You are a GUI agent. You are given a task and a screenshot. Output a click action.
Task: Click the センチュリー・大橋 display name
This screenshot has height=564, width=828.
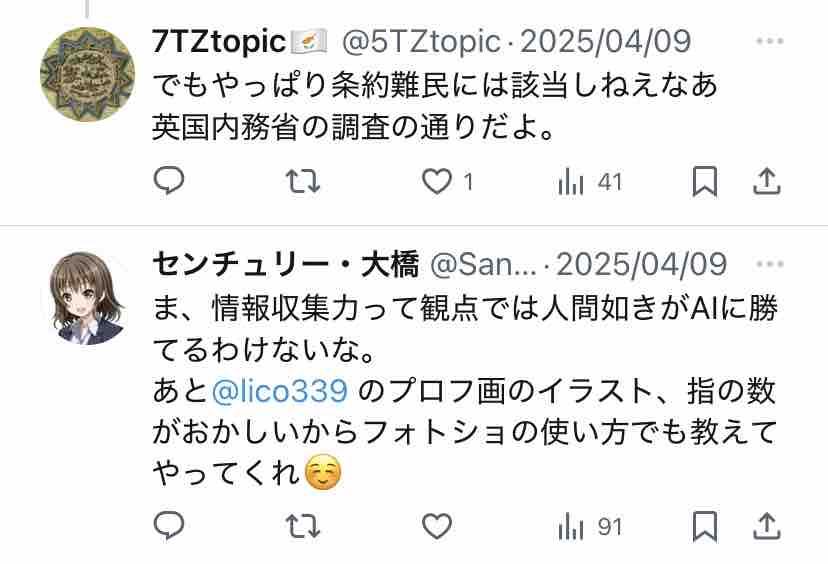tap(286, 264)
